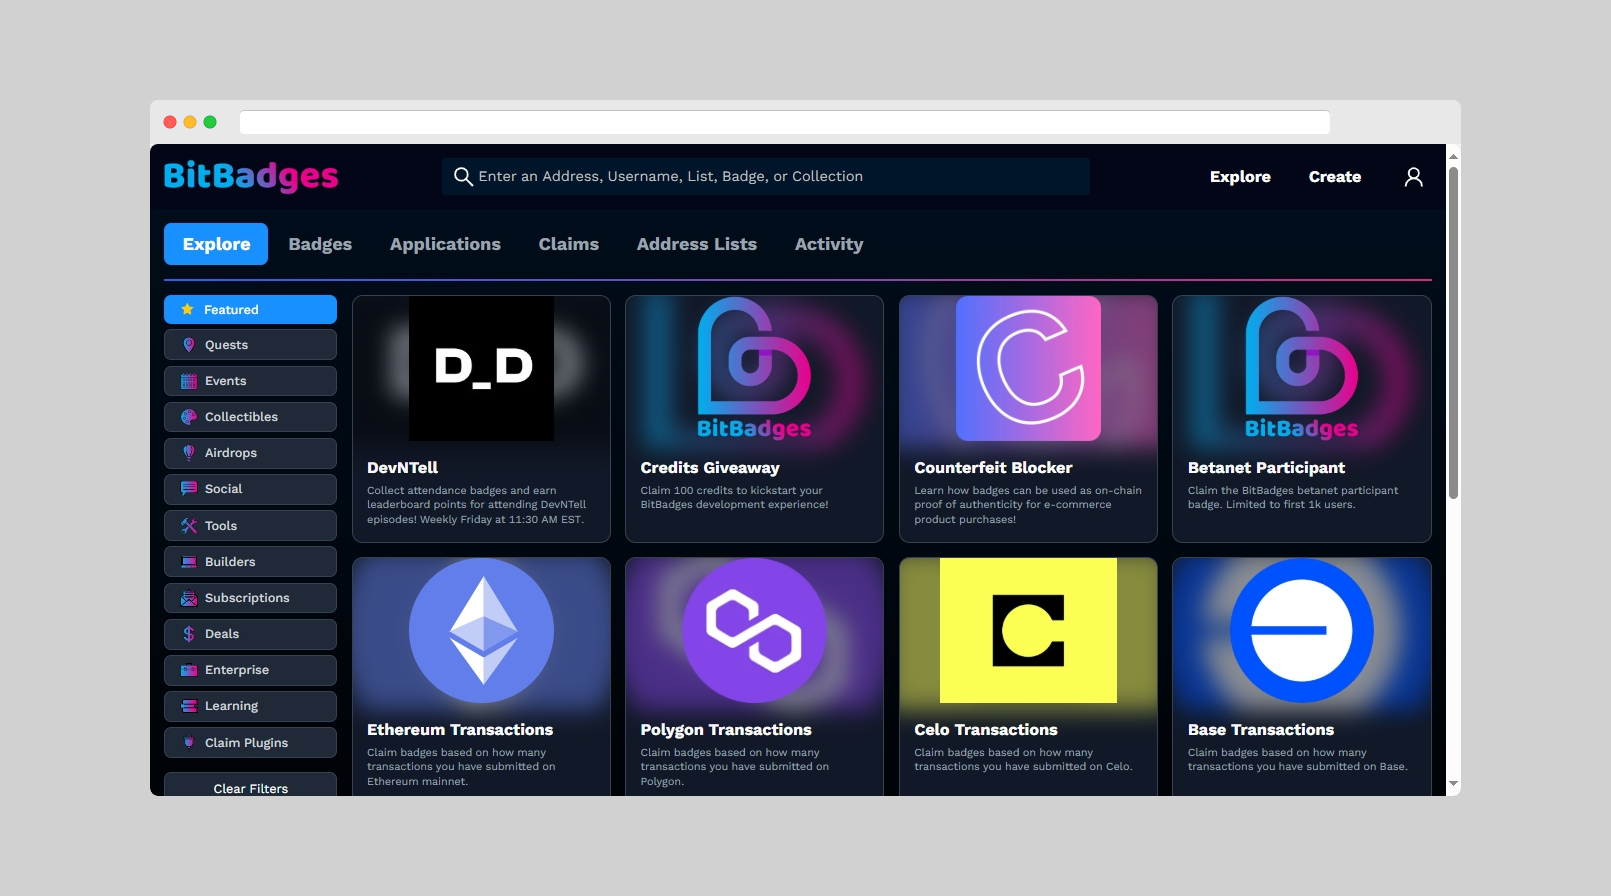Image resolution: width=1611 pixels, height=896 pixels.
Task: Filter by Enterprise label
Action: 237,670
